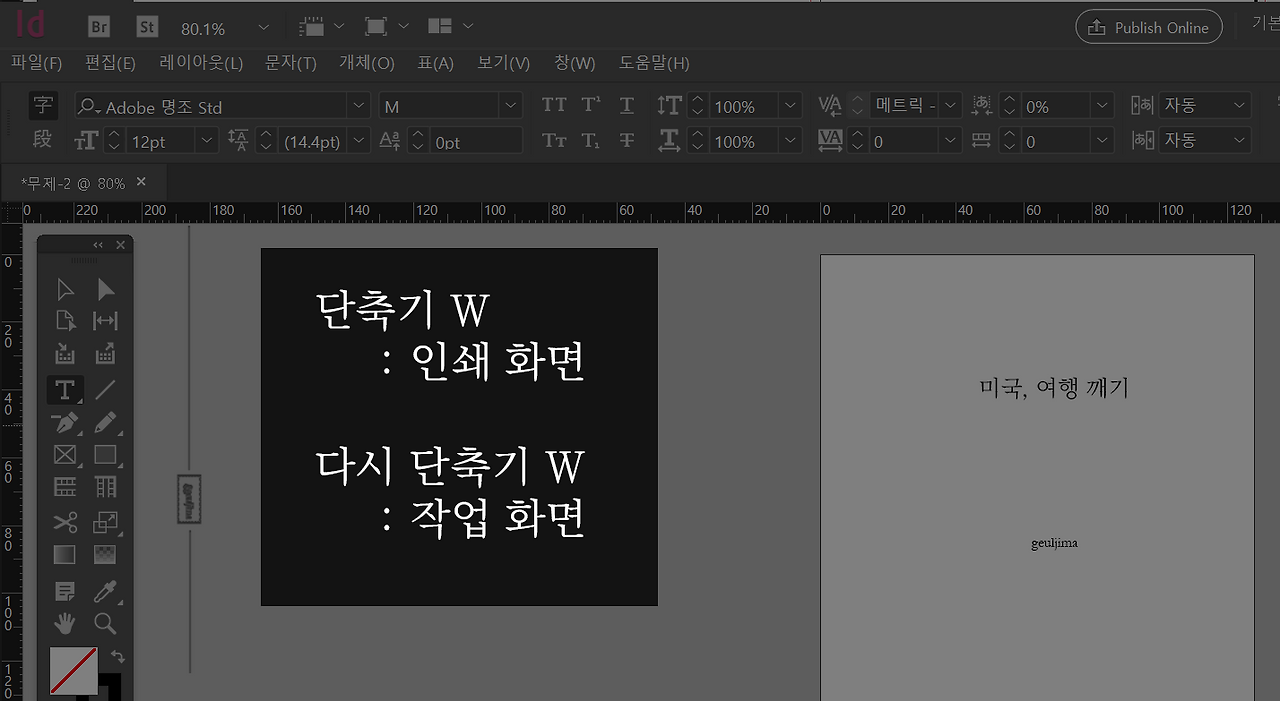Viewport: 1280px width, 701px height.
Task: Select the Zoom tool magnifier
Action: (x=105, y=623)
